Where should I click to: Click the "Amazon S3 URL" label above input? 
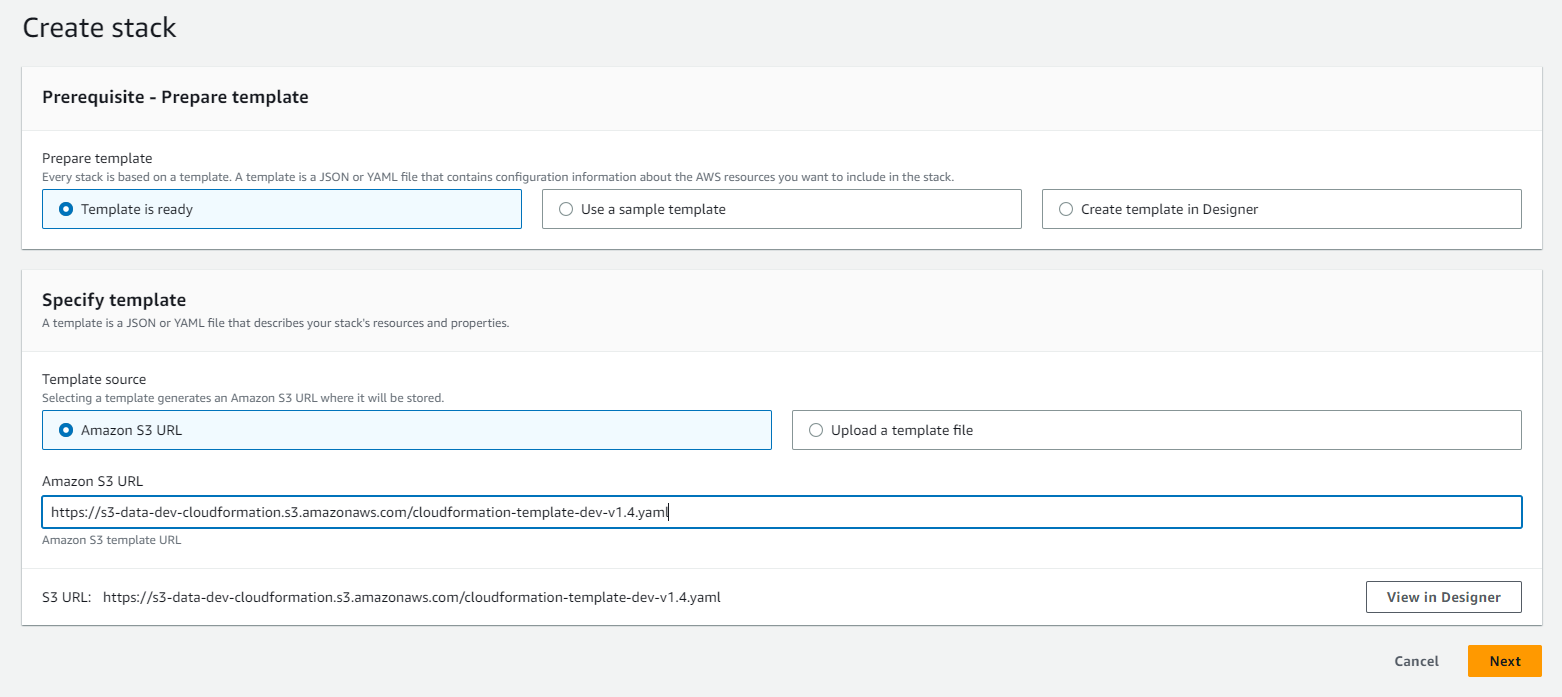pos(92,481)
